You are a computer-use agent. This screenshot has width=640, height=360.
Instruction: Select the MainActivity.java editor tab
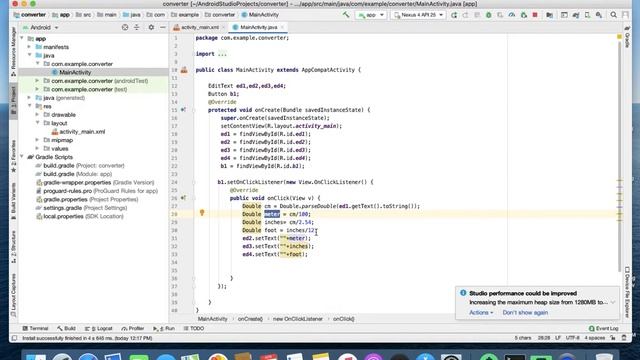pos(258,27)
